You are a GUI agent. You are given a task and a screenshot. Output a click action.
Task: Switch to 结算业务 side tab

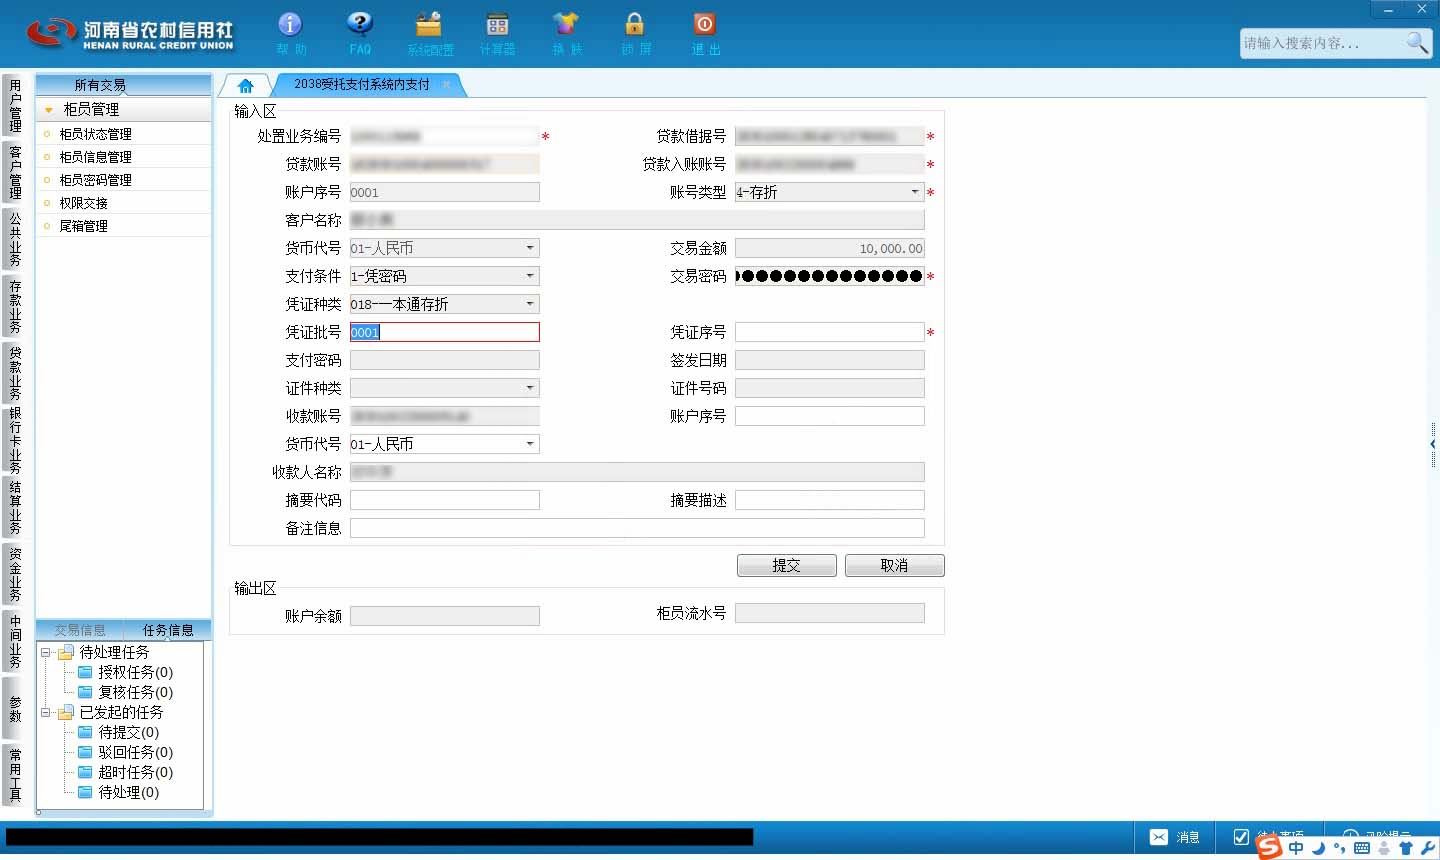pos(14,507)
